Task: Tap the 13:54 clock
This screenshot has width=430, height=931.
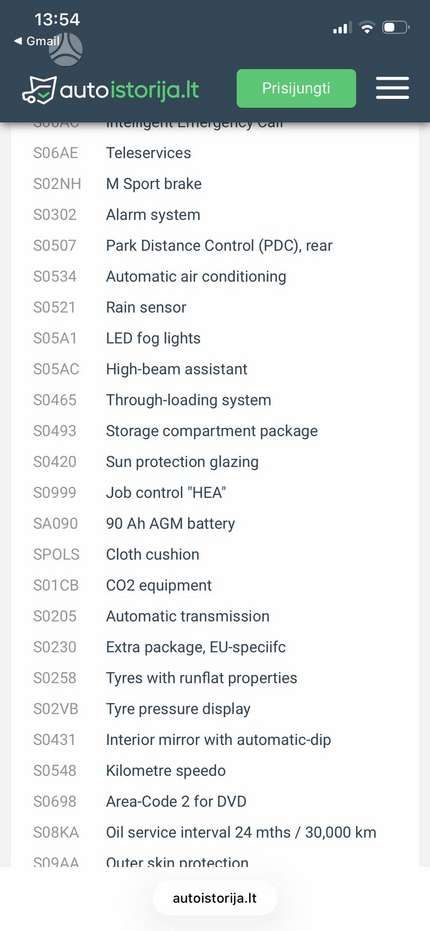Action: 57,20
